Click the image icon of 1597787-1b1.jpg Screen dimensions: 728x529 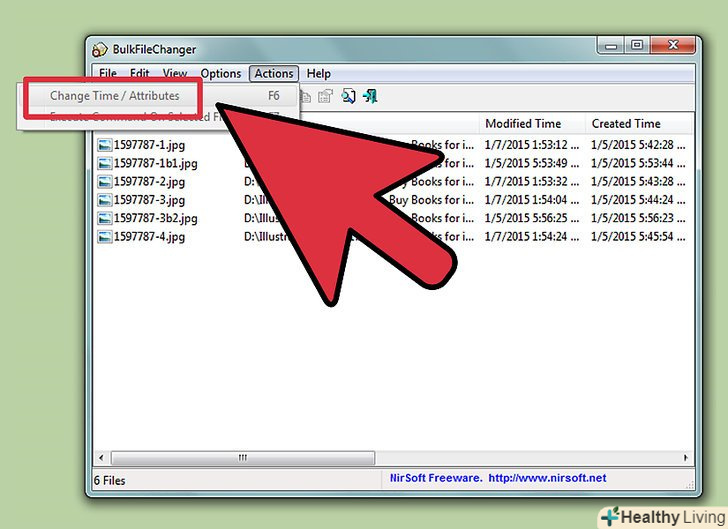click(104, 163)
